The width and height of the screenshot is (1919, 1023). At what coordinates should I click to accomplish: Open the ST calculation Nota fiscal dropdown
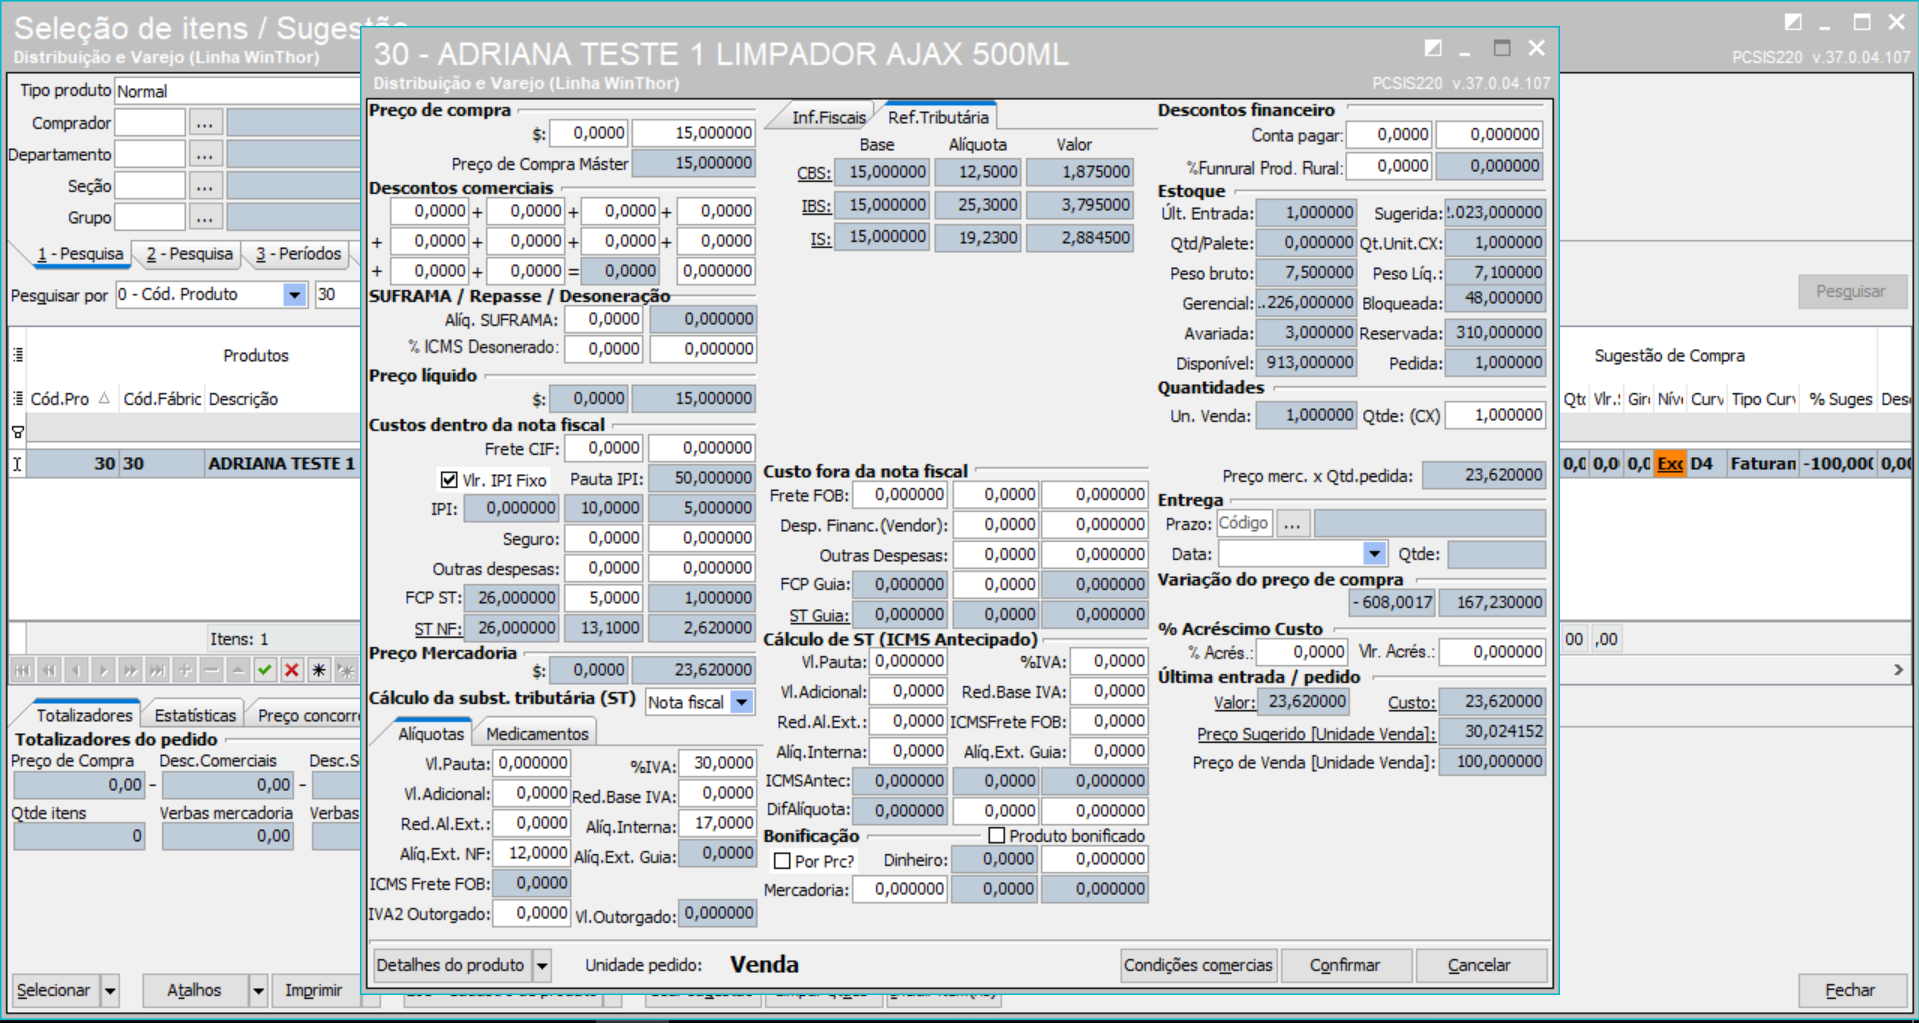coord(742,702)
